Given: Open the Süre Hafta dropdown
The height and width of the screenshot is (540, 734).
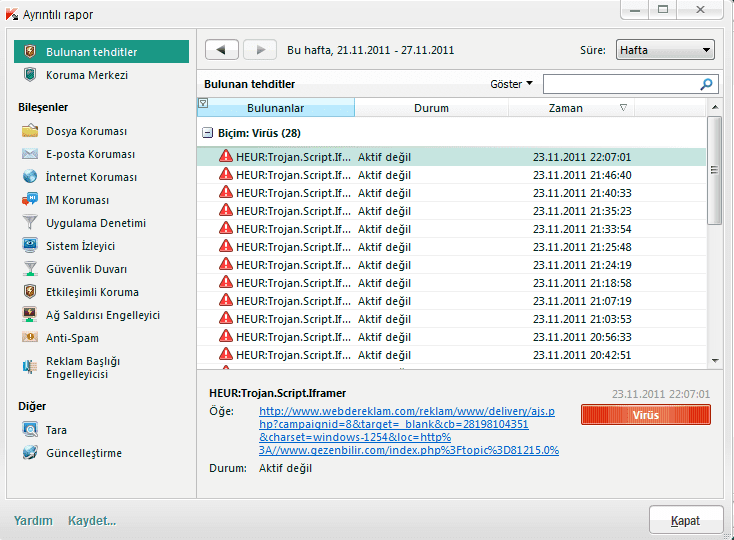Looking at the screenshot, I should point(664,50).
